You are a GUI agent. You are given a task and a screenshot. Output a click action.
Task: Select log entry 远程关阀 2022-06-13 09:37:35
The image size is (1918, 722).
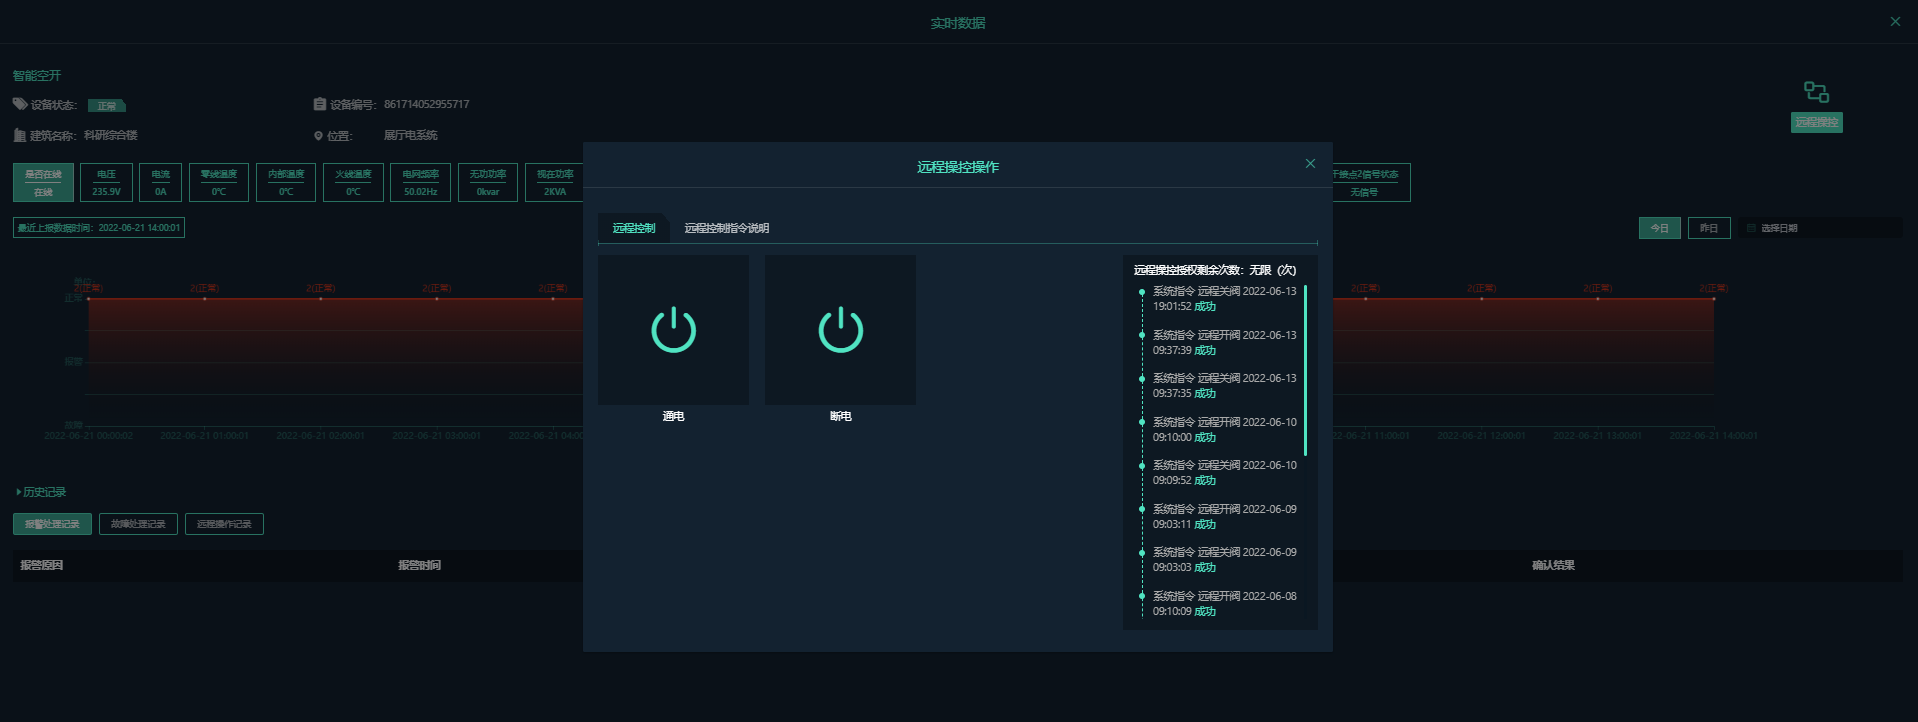(x=1224, y=386)
